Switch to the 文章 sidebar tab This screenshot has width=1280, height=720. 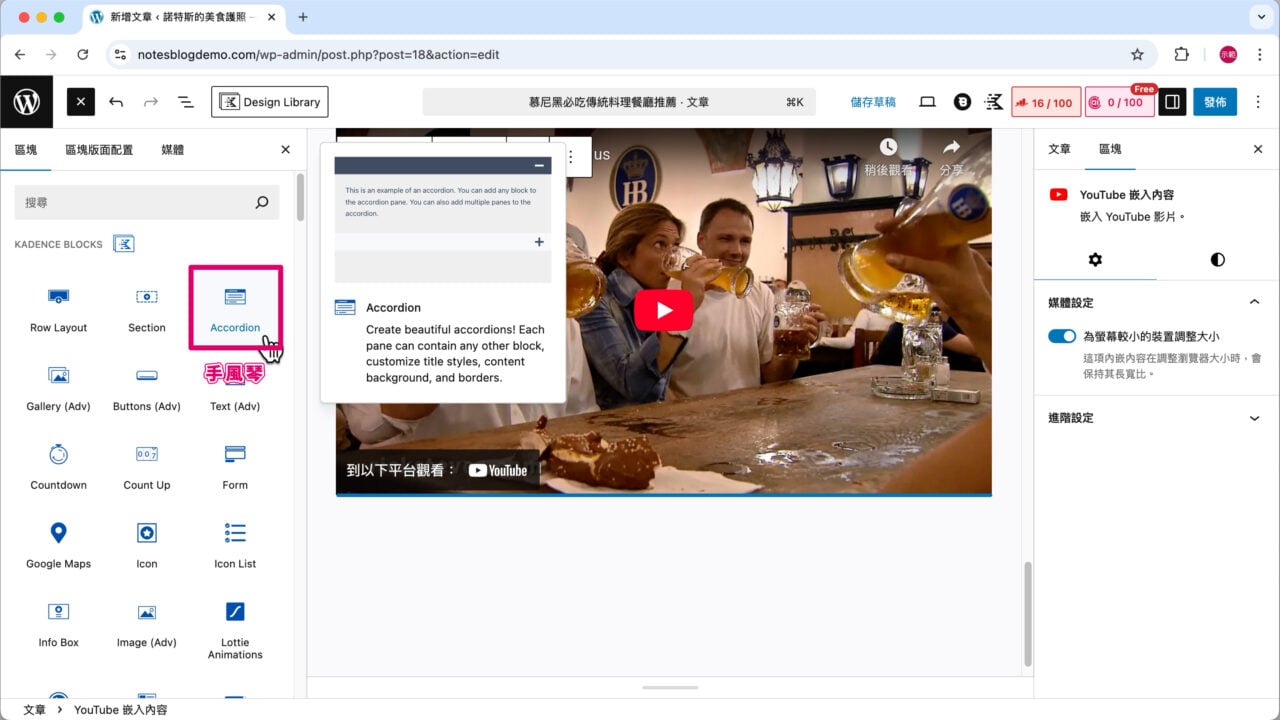tap(1059, 149)
